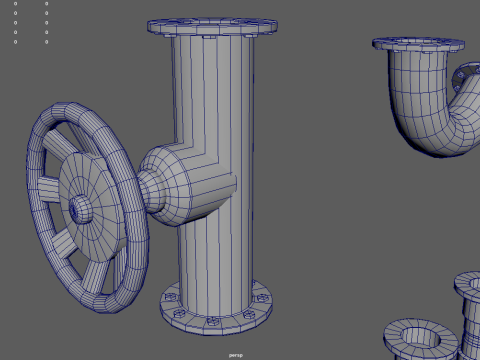Click the persp camera label
480x360 pixels.
tap(236, 355)
